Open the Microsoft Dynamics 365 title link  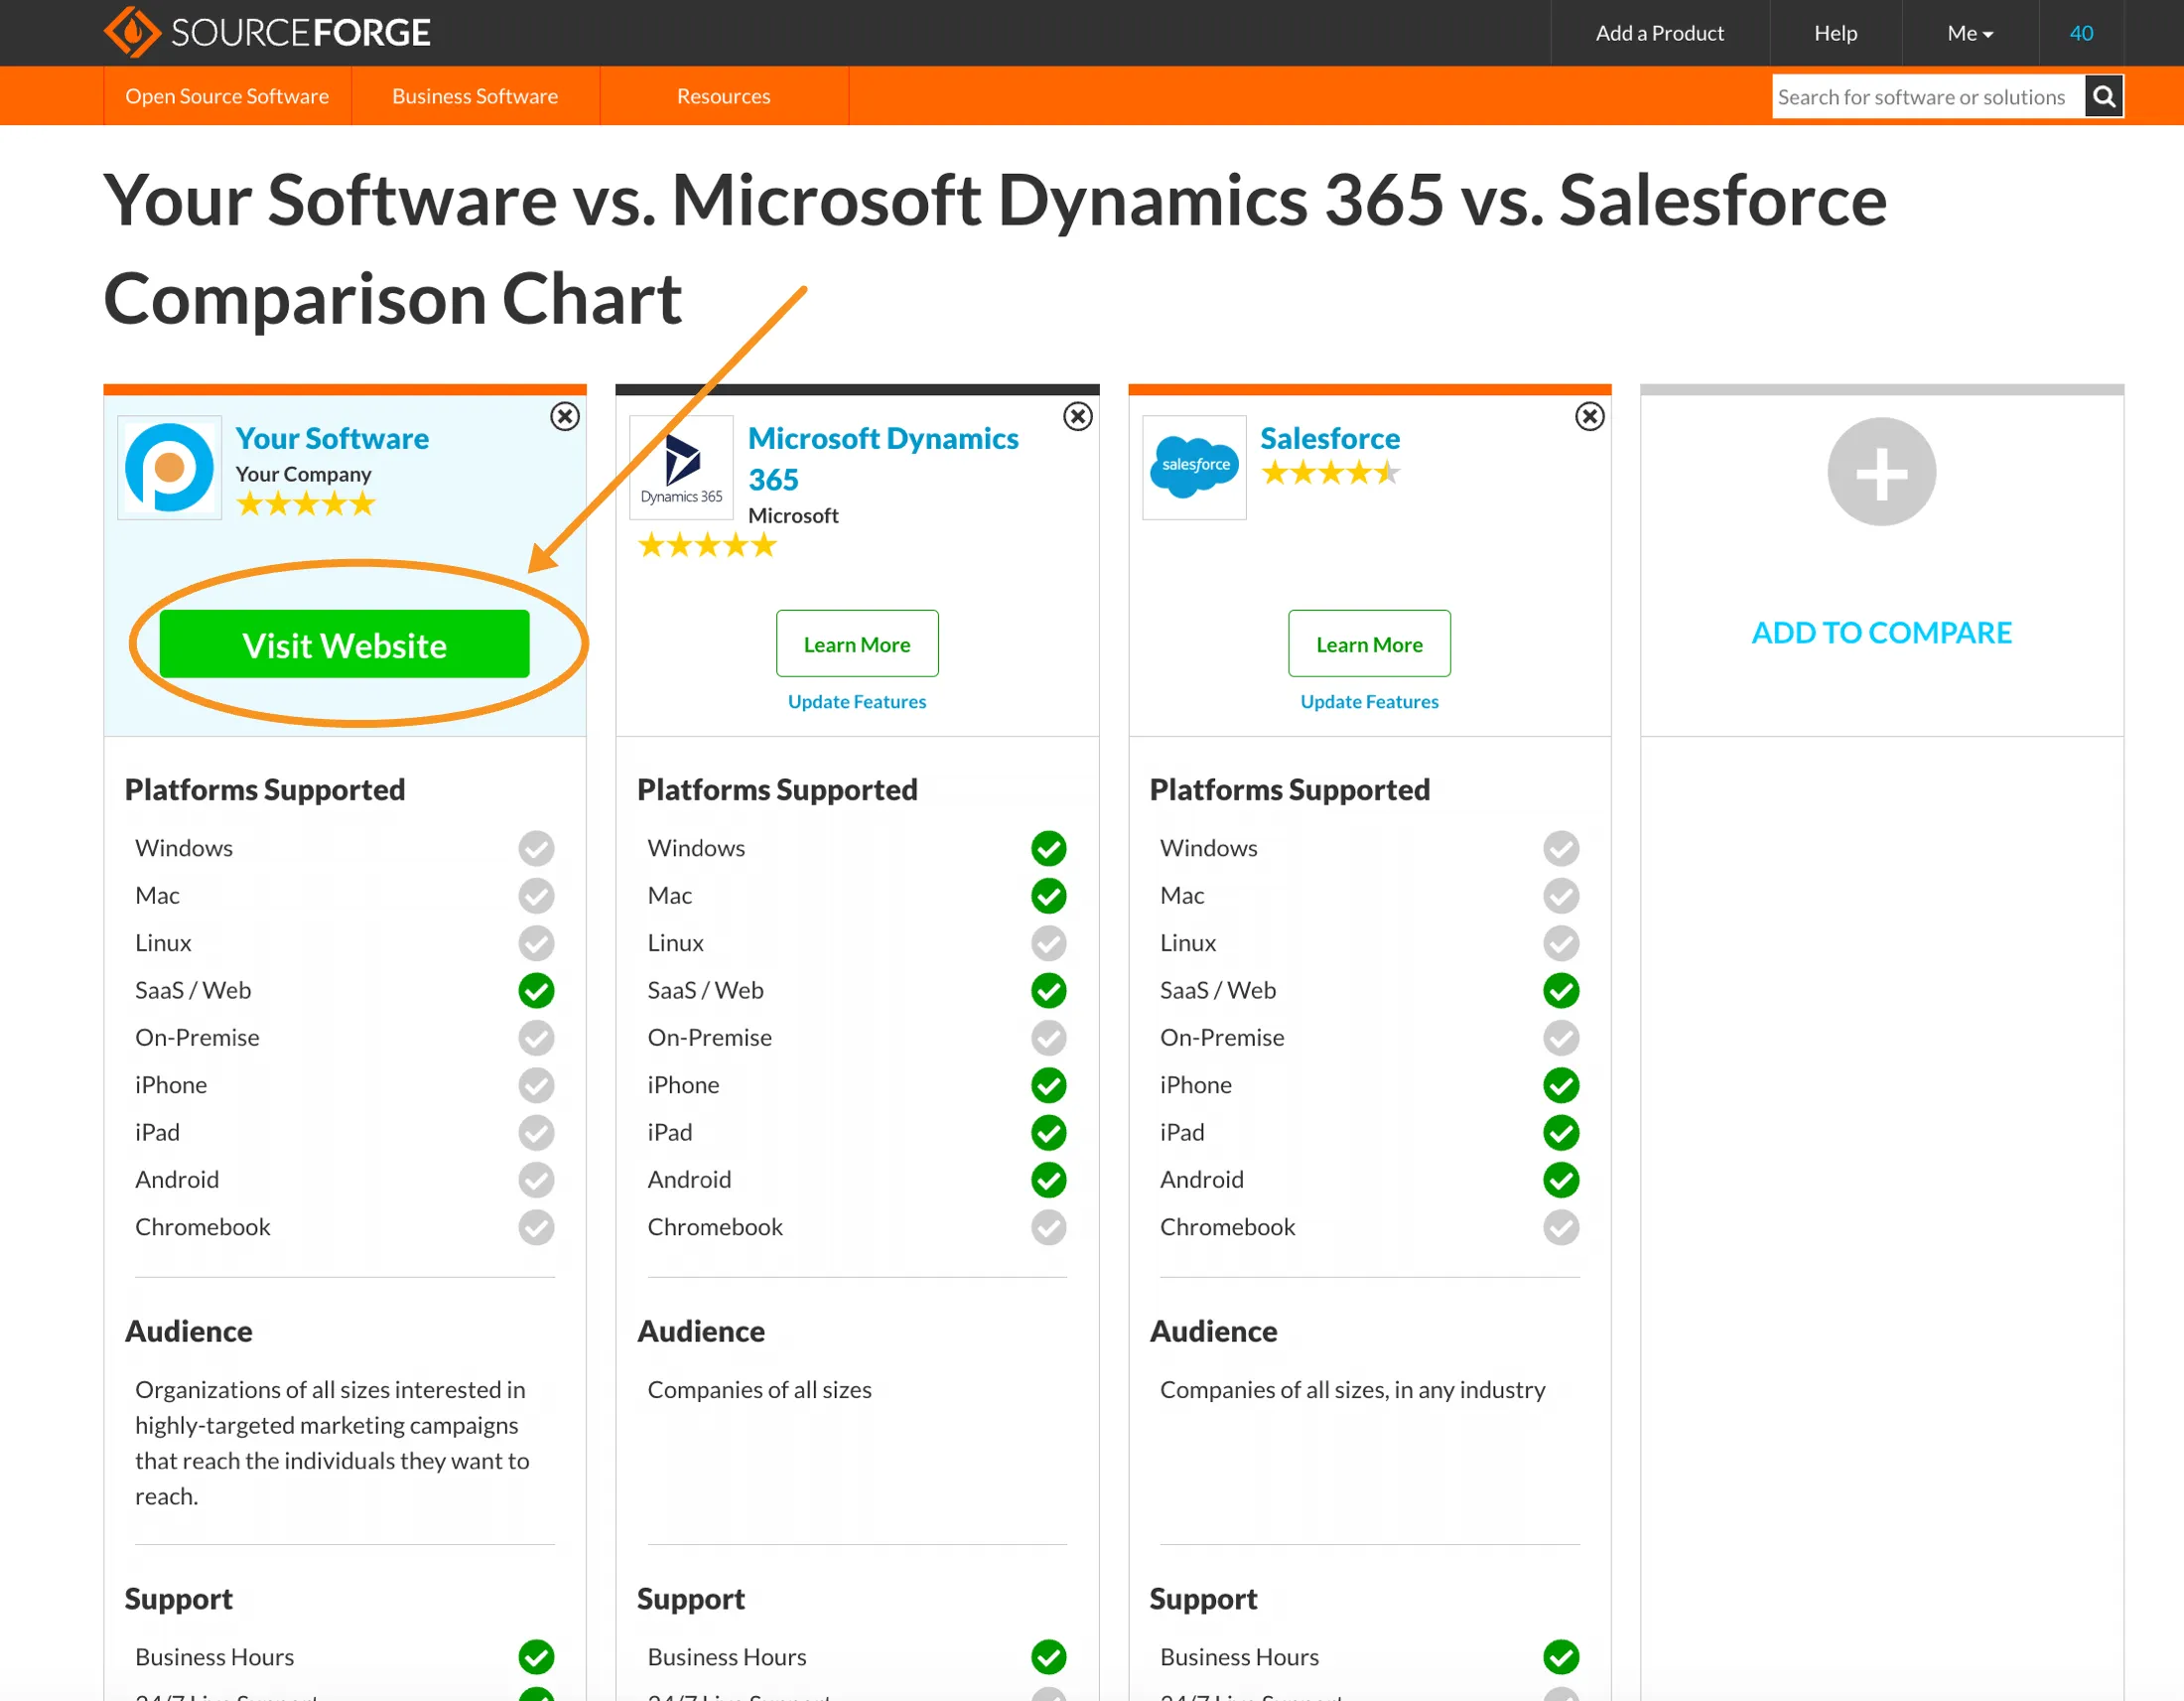coord(883,459)
